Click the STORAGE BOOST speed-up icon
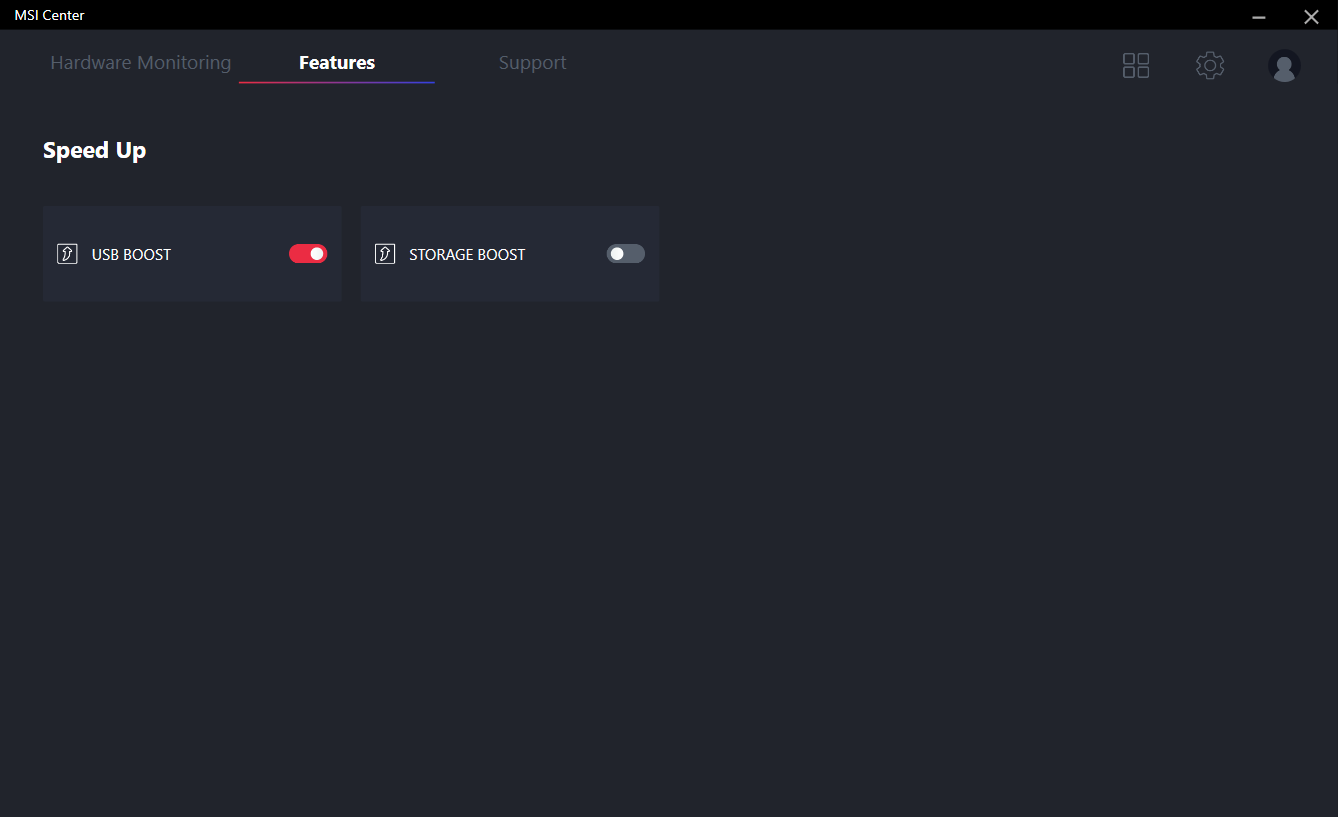This screenshot has height=817, width=1338. pos(385,254)
